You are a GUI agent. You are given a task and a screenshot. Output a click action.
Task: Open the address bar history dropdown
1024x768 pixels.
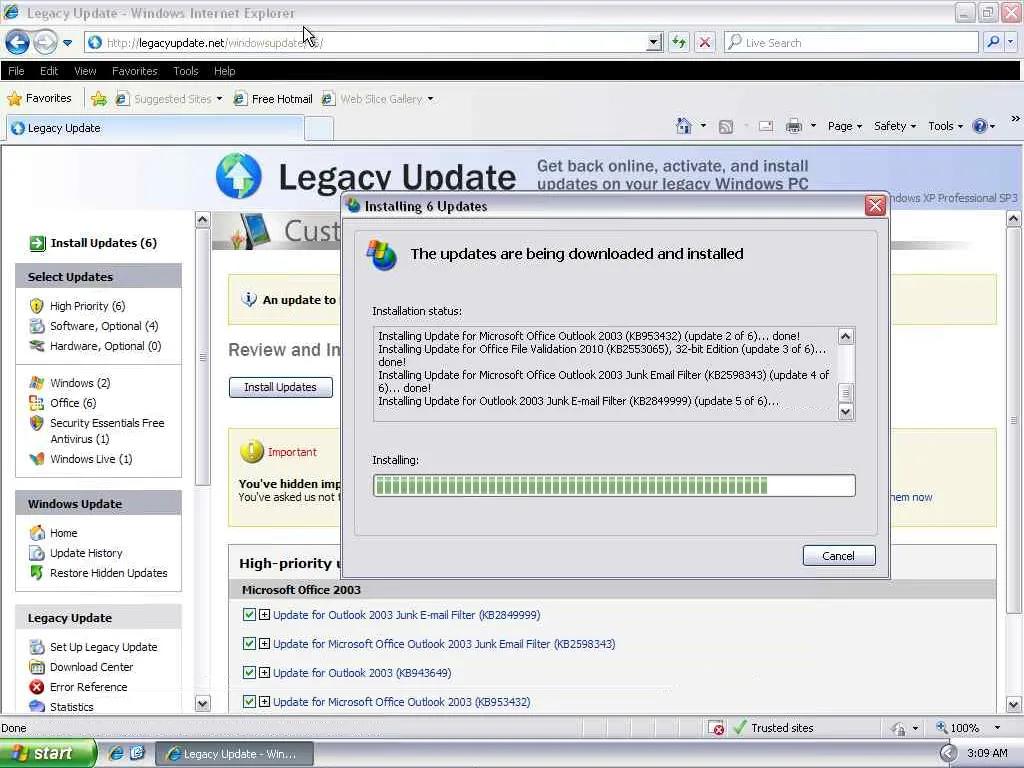pos(654,43)
